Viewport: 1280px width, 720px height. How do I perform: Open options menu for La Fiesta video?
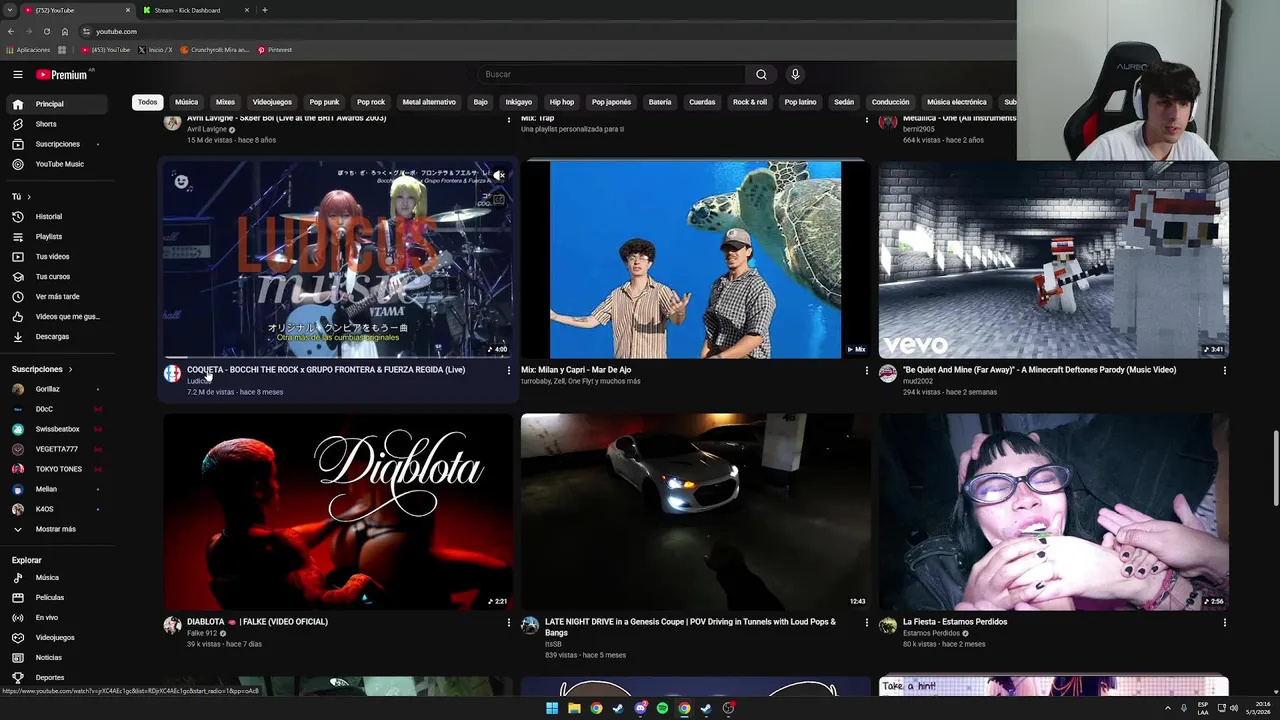[x=1224, y=622]
